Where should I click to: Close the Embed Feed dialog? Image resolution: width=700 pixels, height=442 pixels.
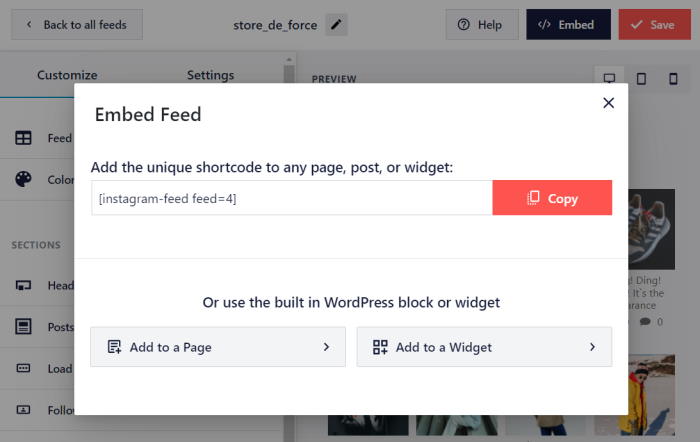(608, 102)
